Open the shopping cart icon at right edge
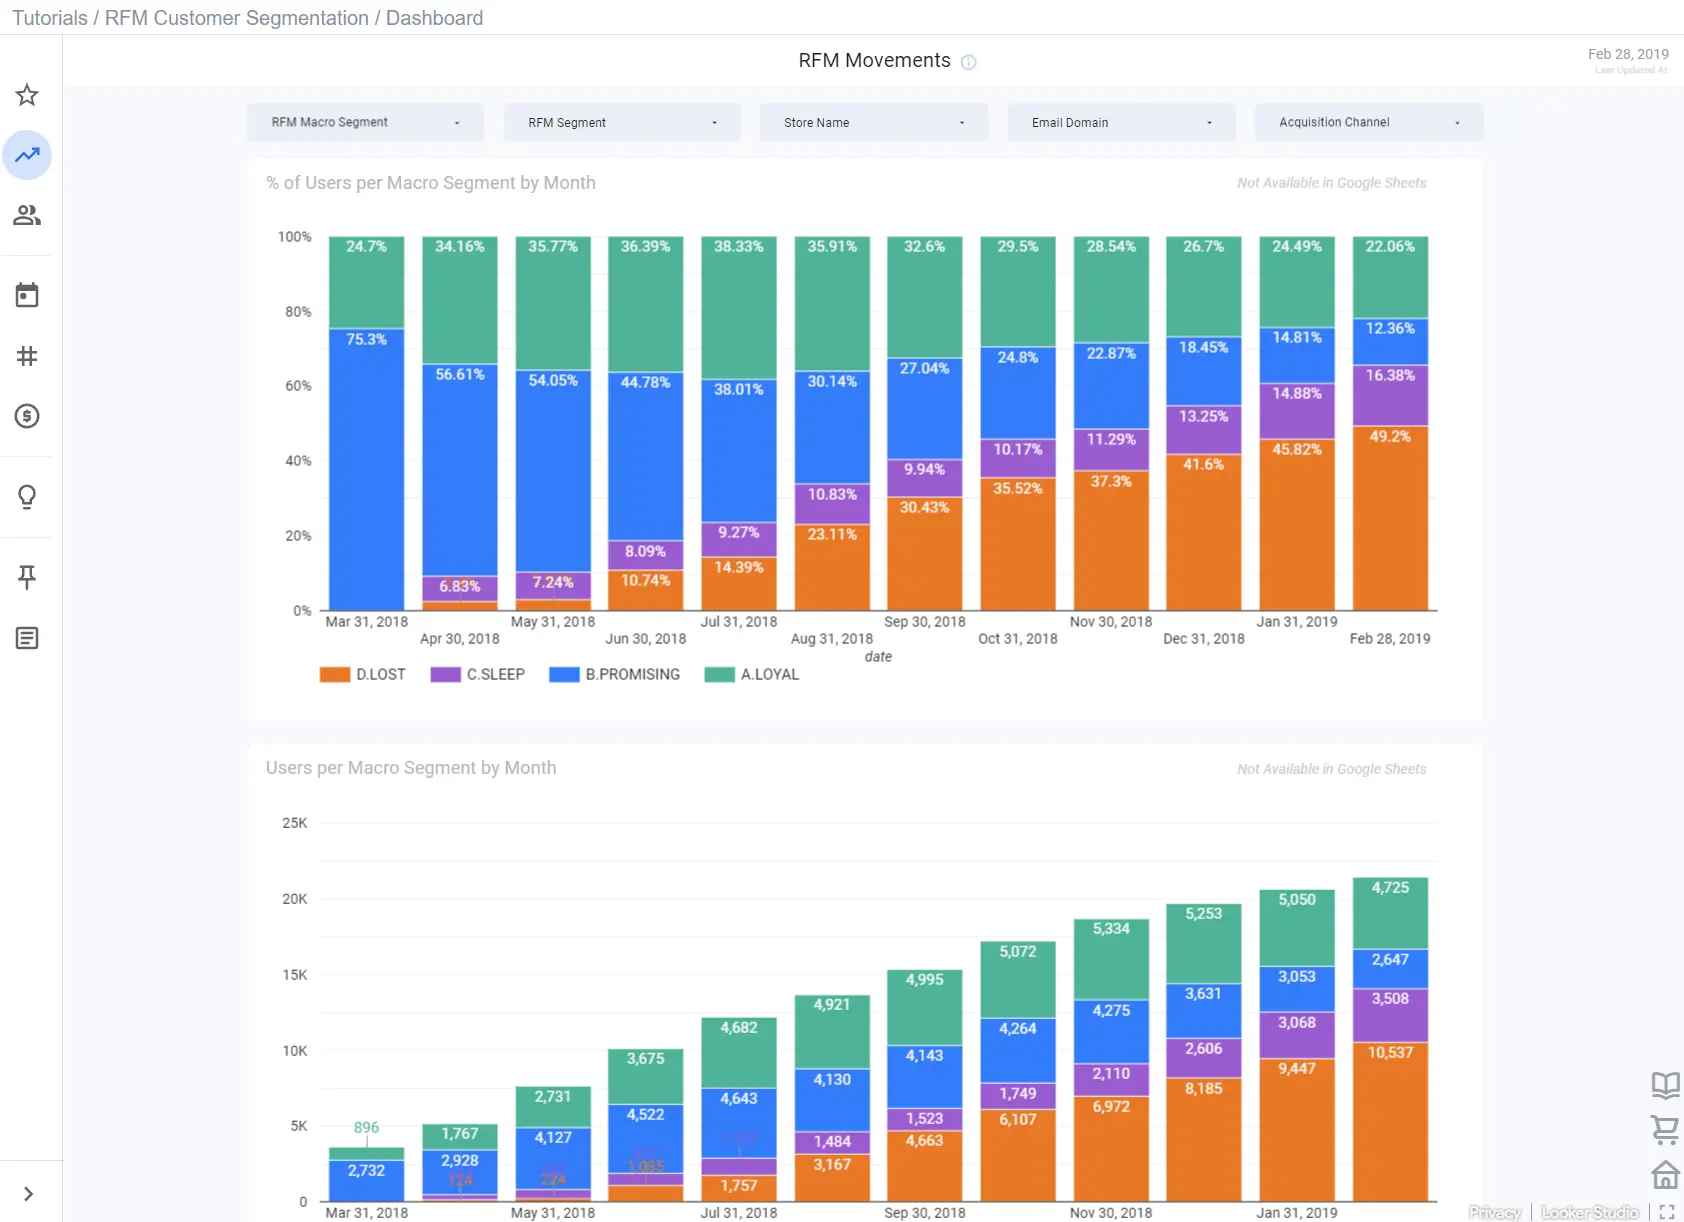Screen dimensions: 1684x1222 [1665, 1130]
